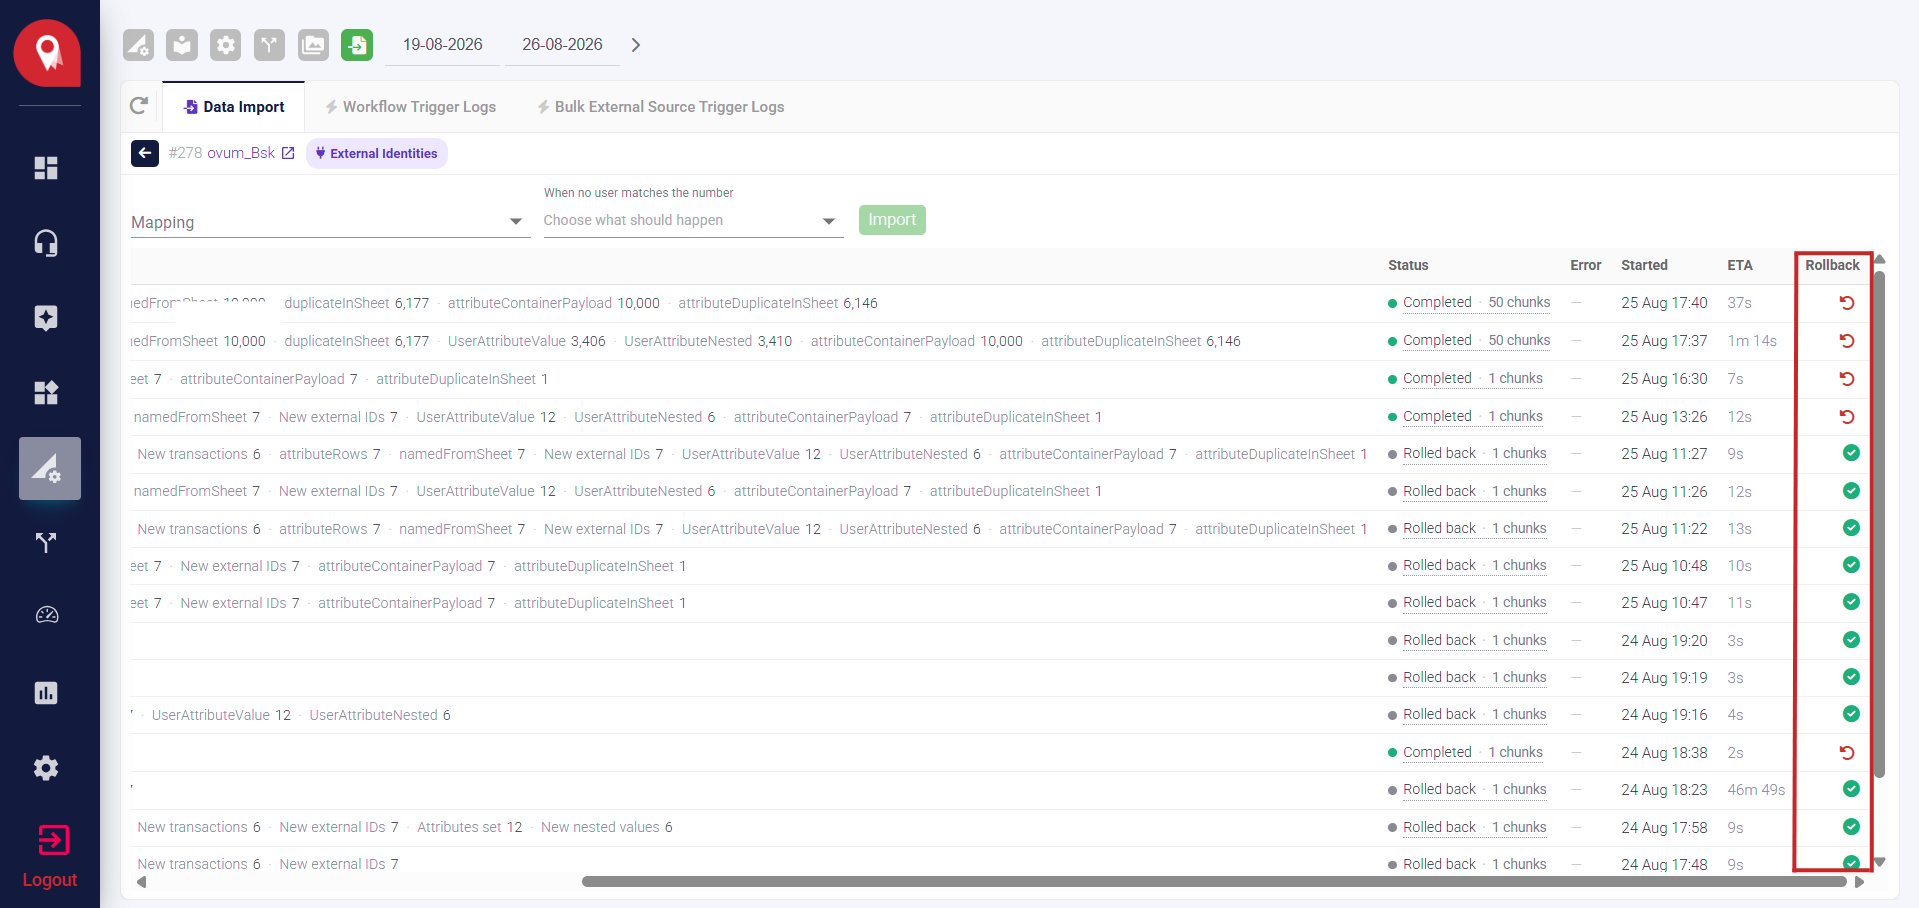Click the Import button

click(x=892, y=220)
